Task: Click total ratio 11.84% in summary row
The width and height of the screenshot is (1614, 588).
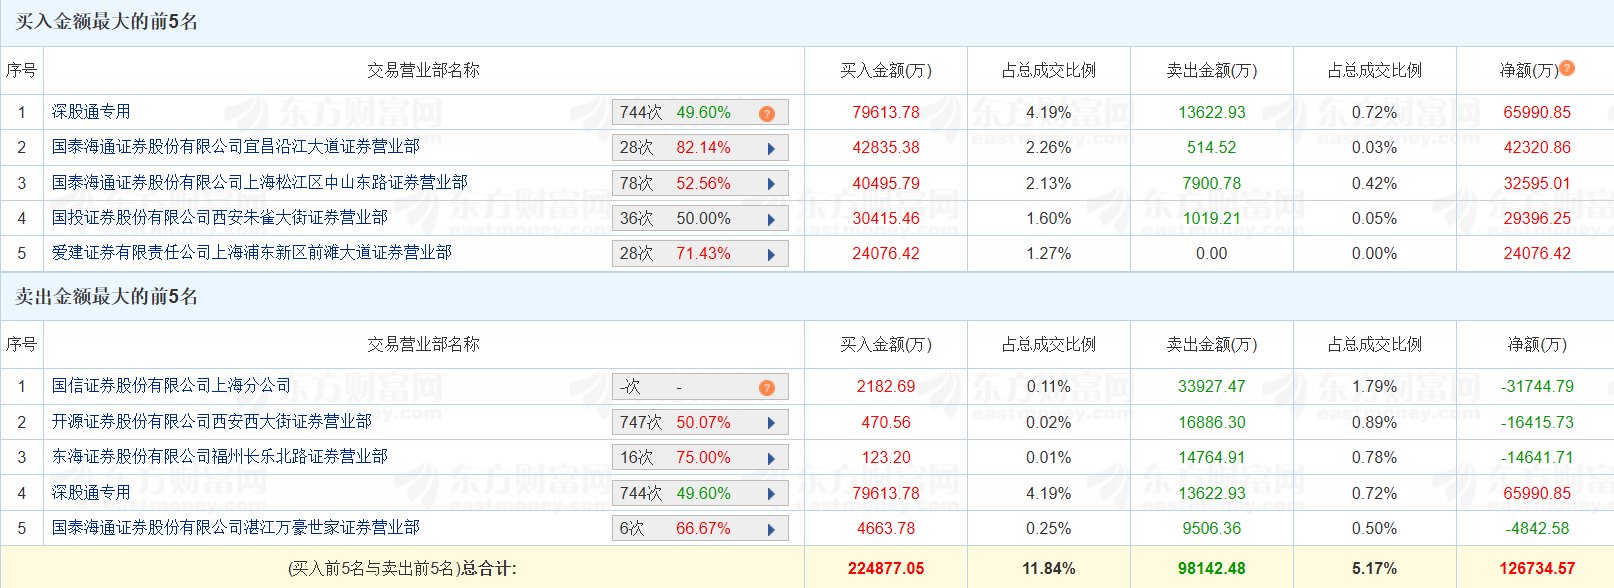Action: (1049, 569)
